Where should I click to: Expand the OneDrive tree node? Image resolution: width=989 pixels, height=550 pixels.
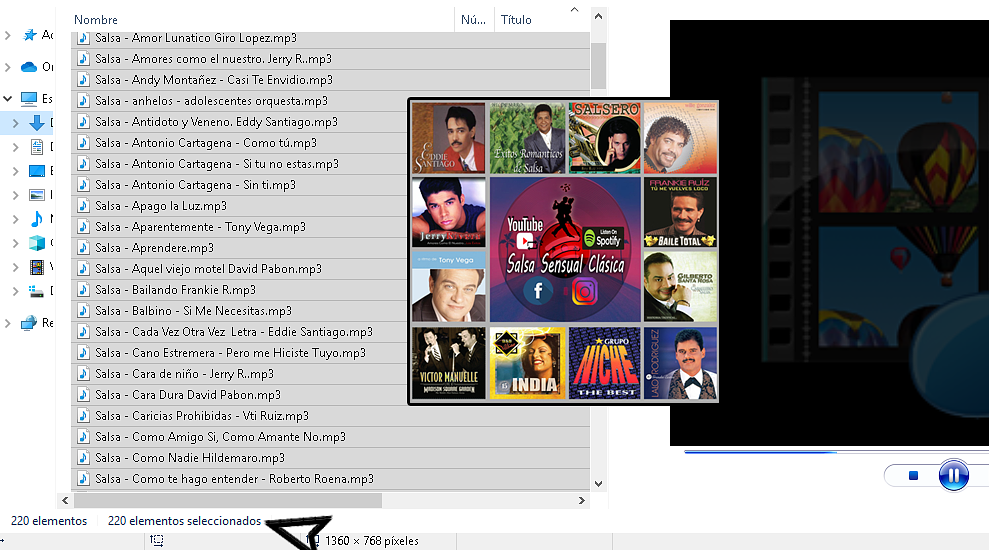(x=8, y=67)
